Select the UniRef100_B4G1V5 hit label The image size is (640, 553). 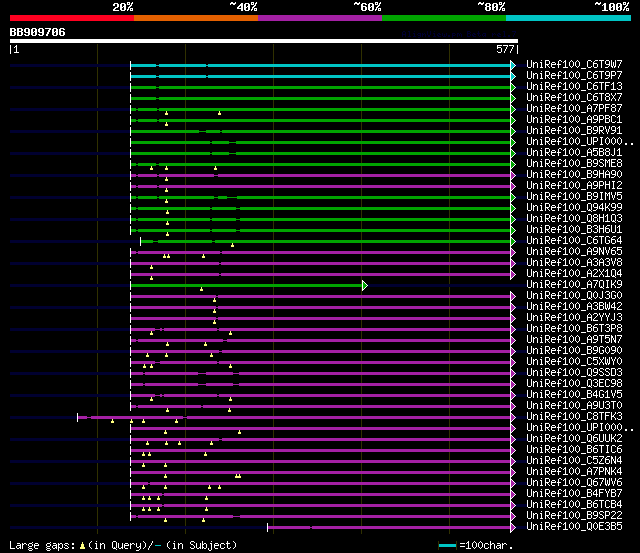(x=574, y=395)
